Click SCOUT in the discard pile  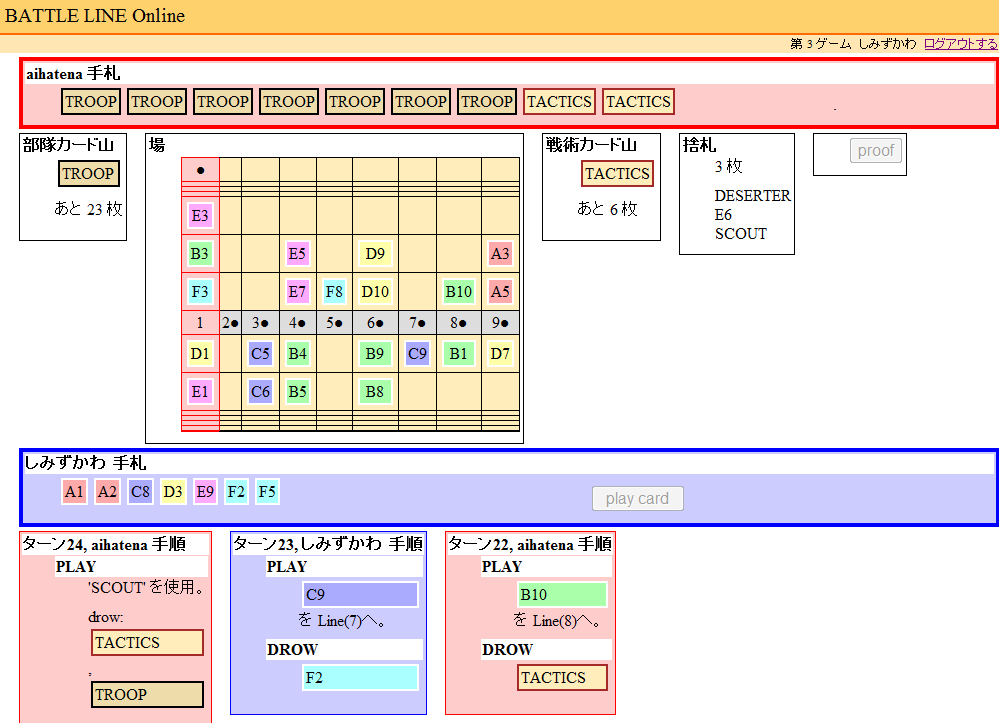point(741,234)
